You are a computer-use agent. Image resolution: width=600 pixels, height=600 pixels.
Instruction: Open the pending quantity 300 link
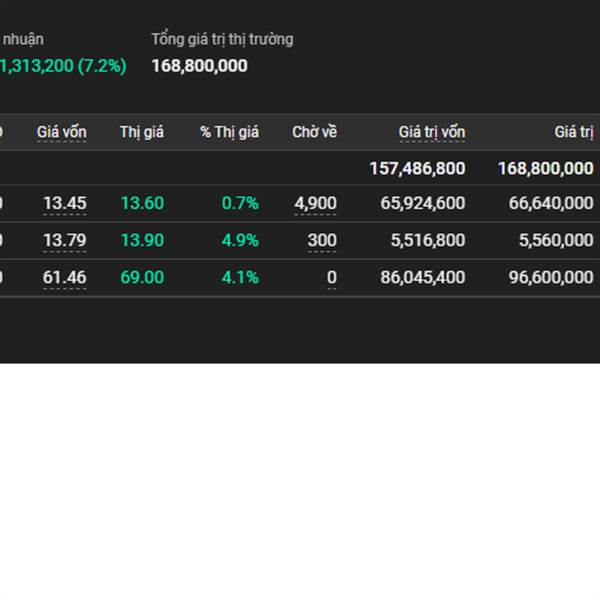click(x=322, y=240)
